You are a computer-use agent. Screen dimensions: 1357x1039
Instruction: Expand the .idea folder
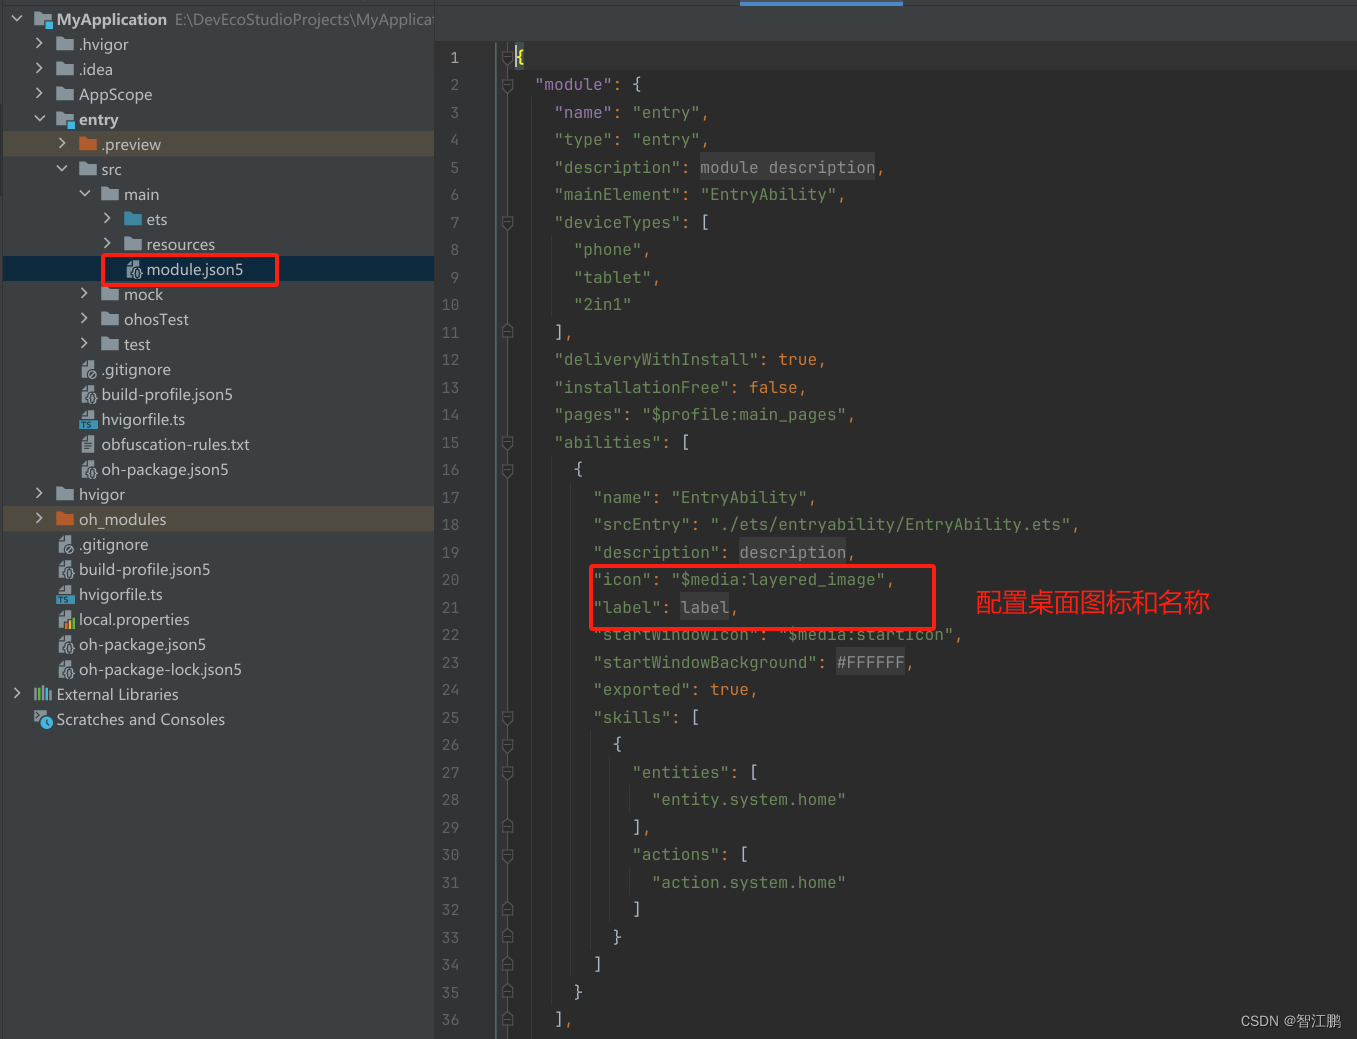(x=39, y=68)
